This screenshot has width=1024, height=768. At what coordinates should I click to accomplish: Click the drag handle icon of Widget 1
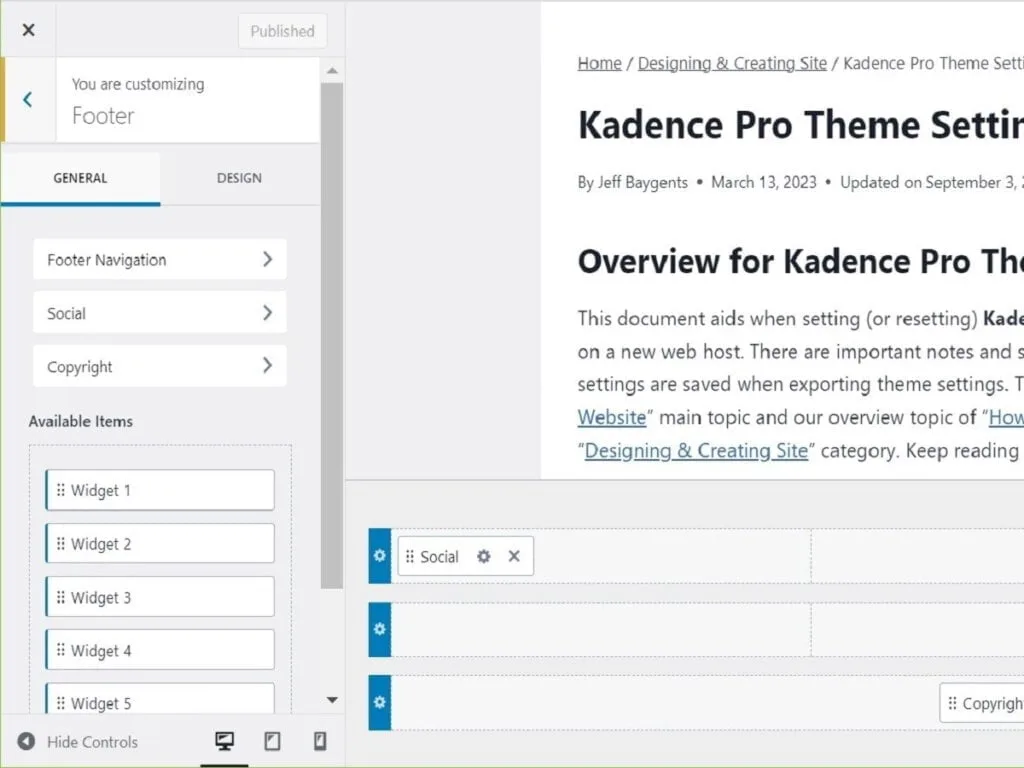[x=61, y=490]
